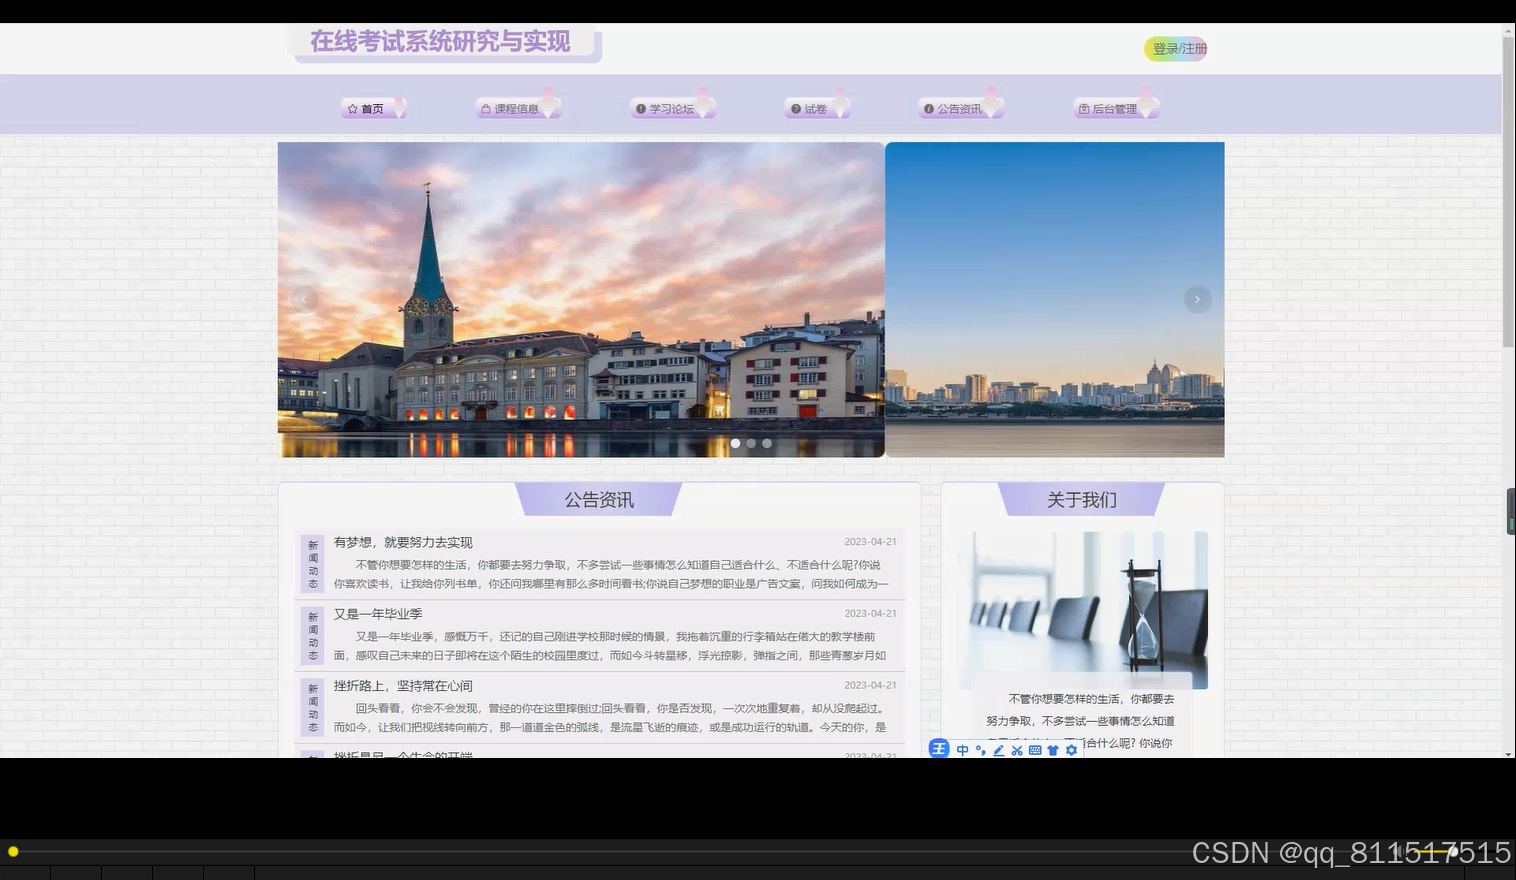Click the star icon on 首页
1516x880 pixels.
352,109
